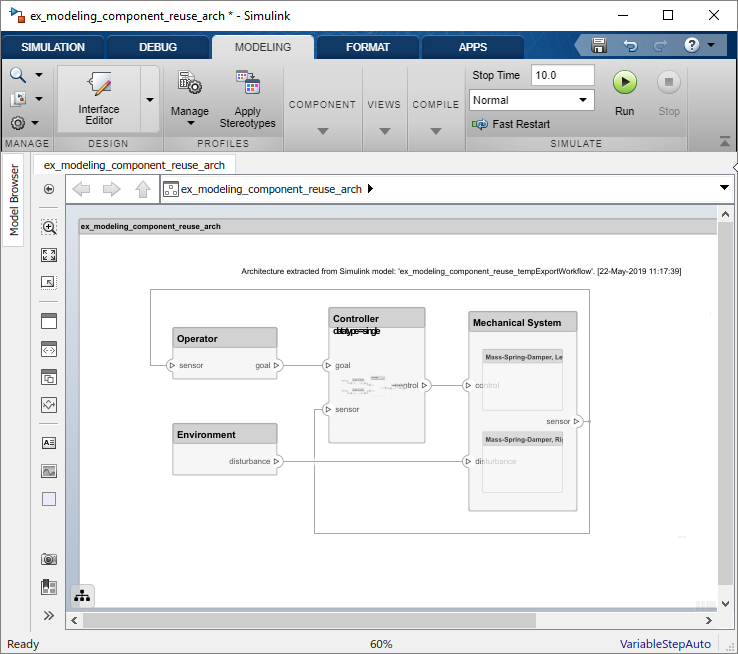Click the Hide/Show Explorer Bar icon

(48, 189)
